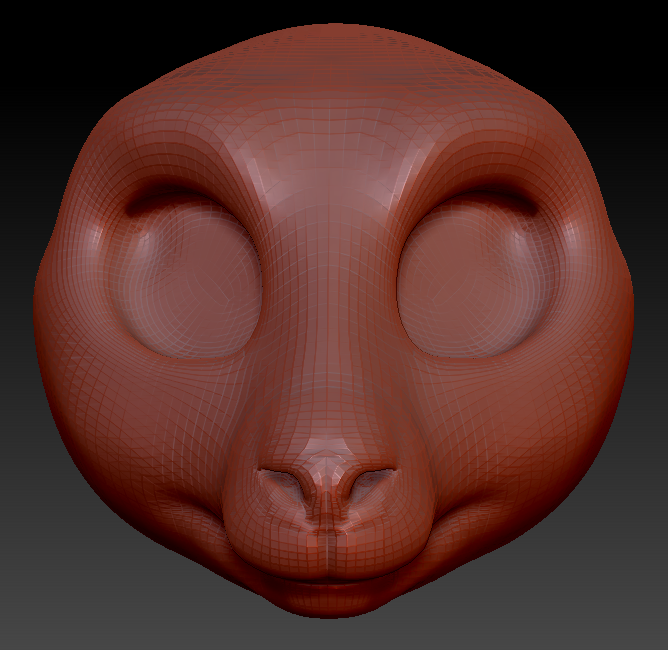Click the left muzzle pad beside the nose
The width and height of the screenshot is (668, 650).
[260, 530]
